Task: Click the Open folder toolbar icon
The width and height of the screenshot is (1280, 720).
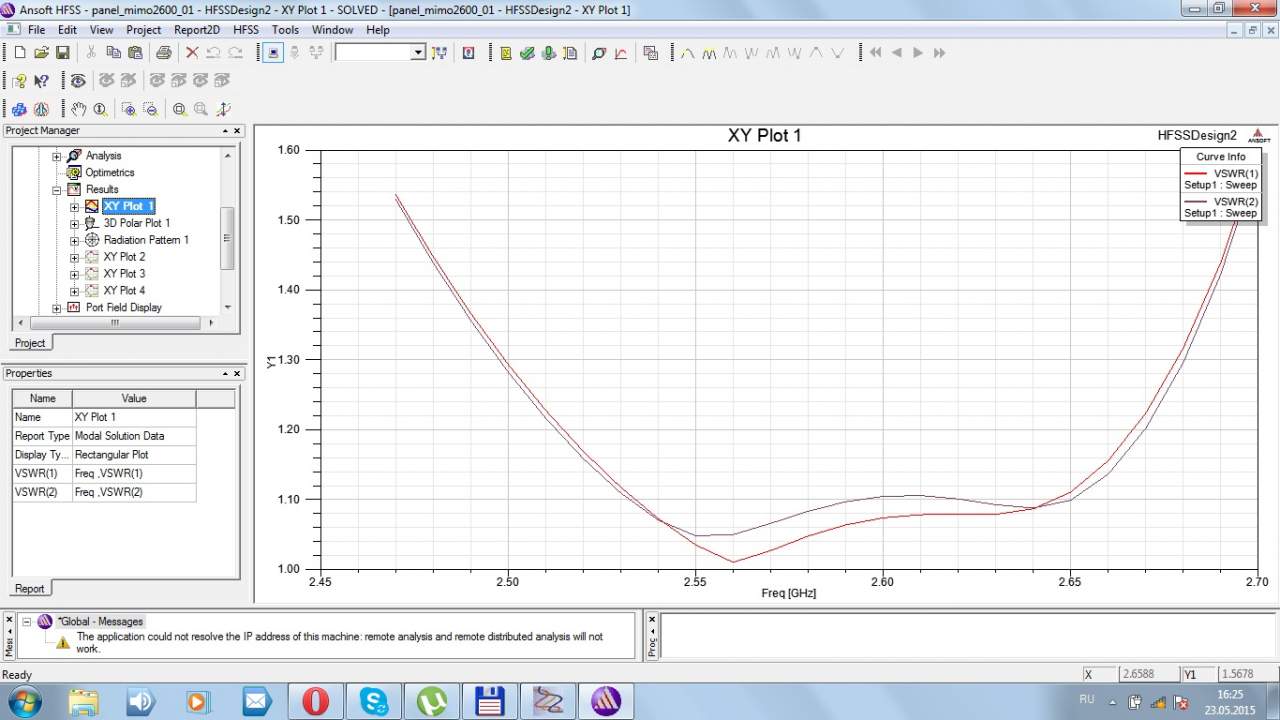Action: 41,53
